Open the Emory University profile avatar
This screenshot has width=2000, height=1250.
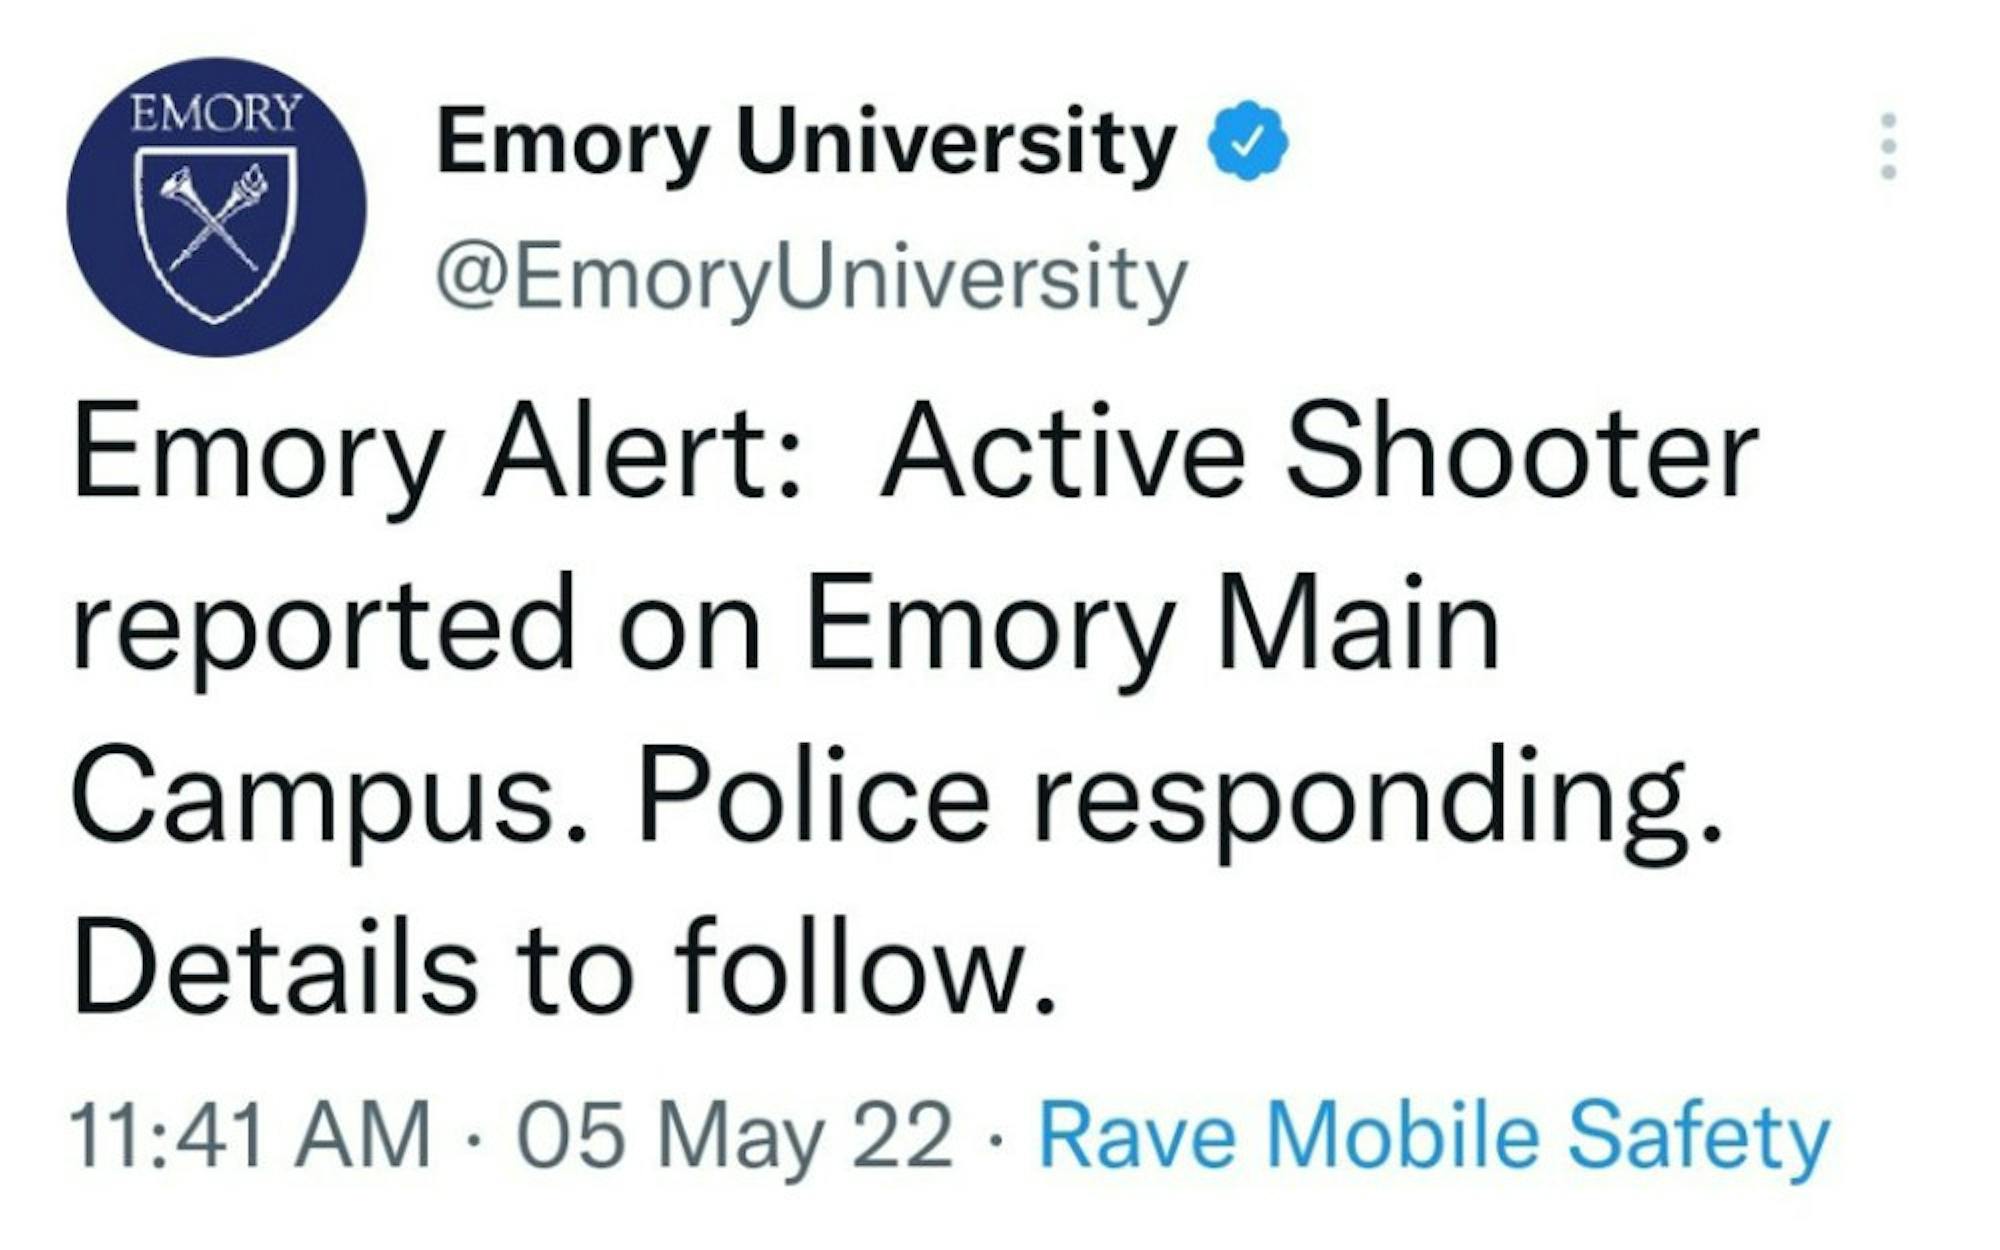(216, 206)
